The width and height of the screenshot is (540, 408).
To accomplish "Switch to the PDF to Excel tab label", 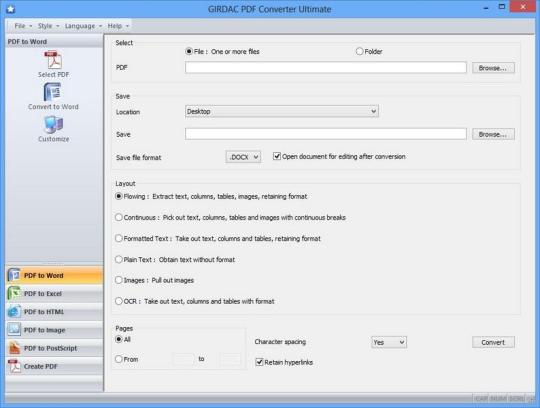I will pyautogui.click(x=43, y=294).
